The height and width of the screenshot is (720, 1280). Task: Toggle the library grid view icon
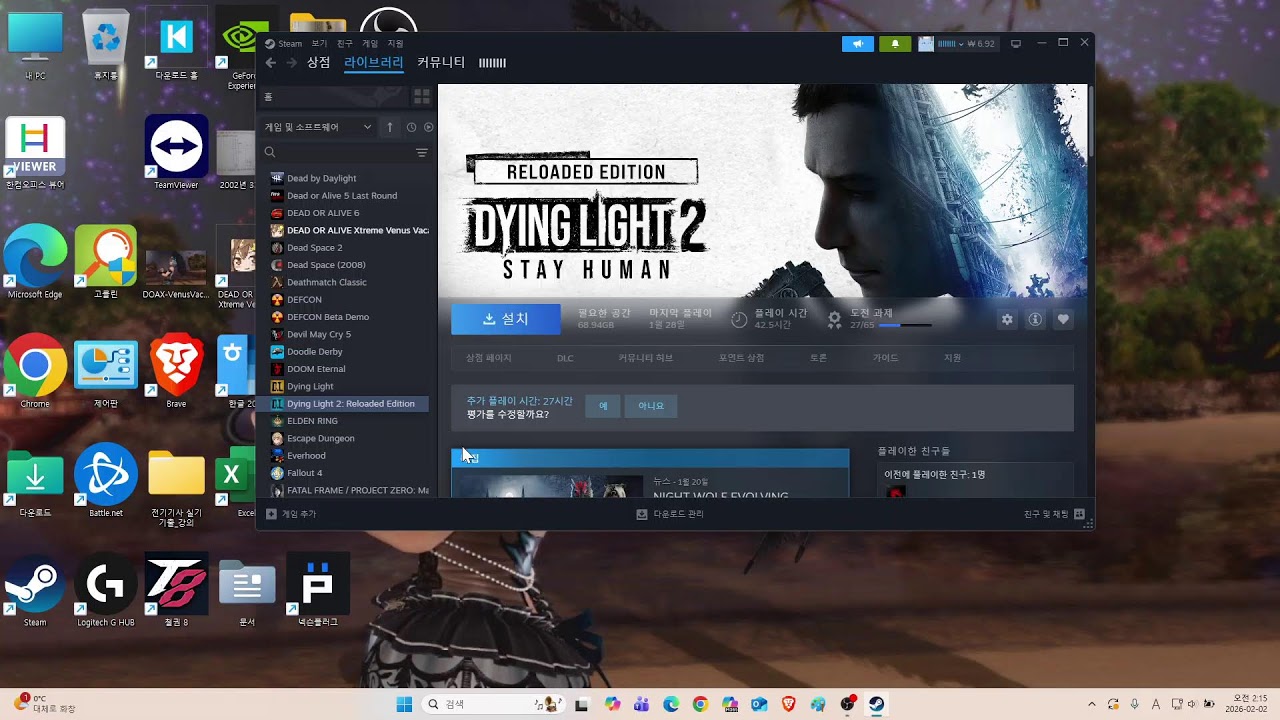pyautogui.click(x=422, y=97)
